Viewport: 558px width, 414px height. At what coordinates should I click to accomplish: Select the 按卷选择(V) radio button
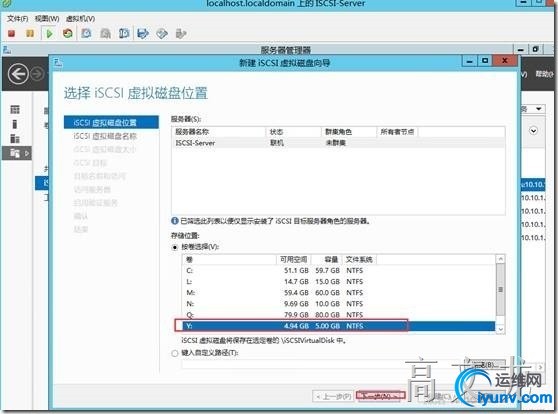point(175,247)
